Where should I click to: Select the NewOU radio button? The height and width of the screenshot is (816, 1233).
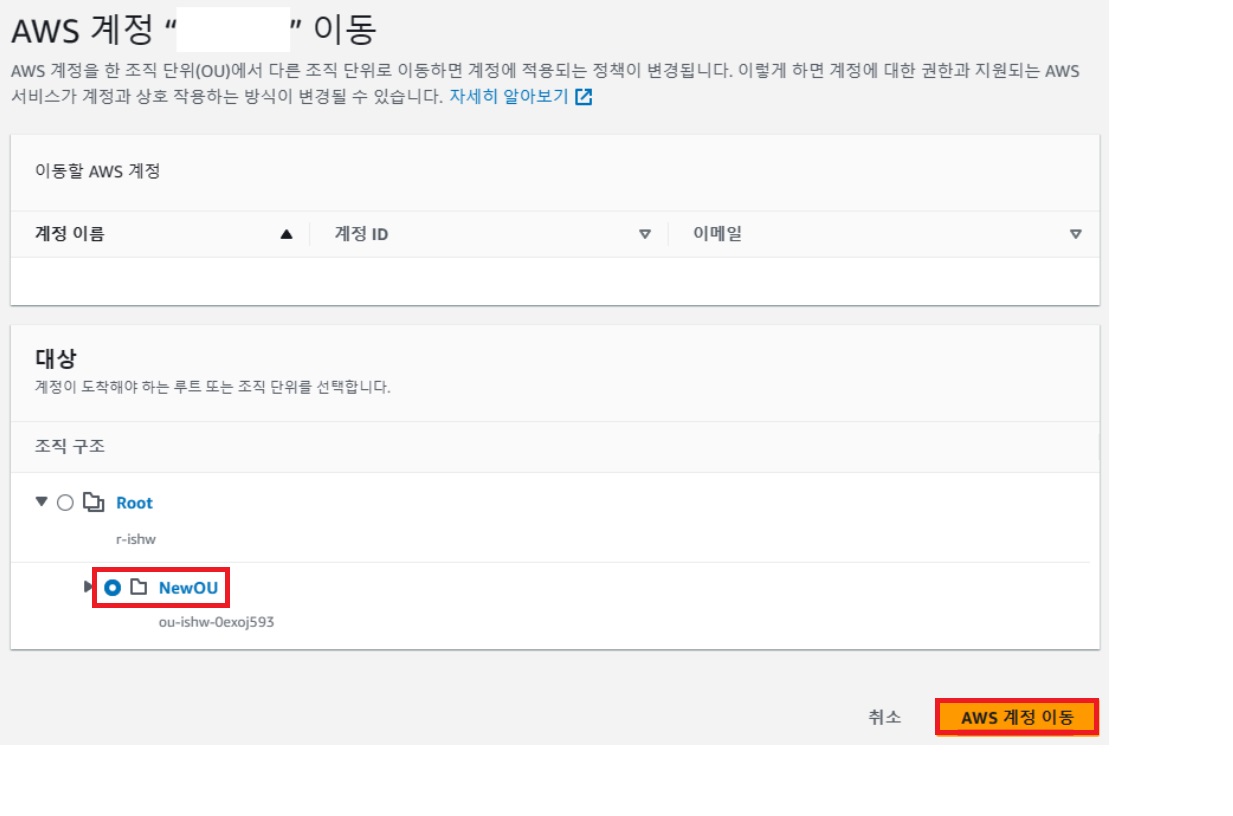click(x=113, y=588)
